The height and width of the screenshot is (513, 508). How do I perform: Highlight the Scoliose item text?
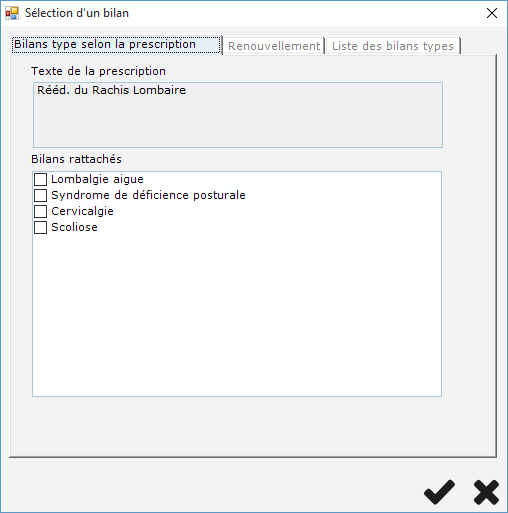tap(74, 227)
